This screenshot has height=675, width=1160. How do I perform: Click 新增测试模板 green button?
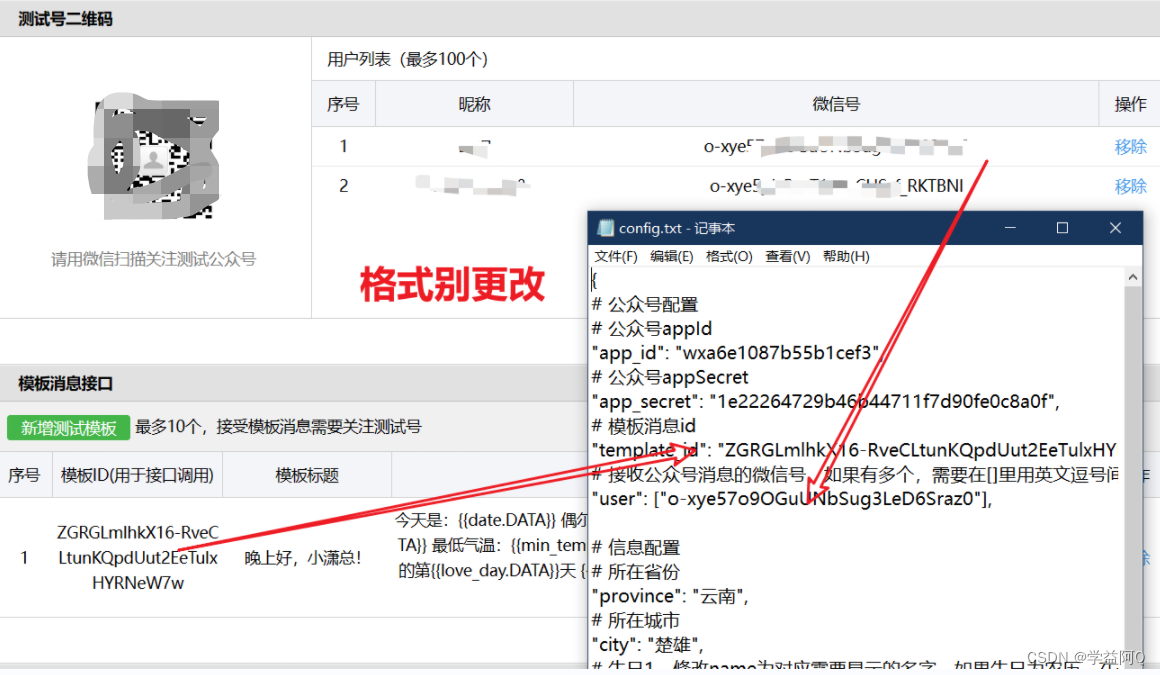[x=68, y=427]
